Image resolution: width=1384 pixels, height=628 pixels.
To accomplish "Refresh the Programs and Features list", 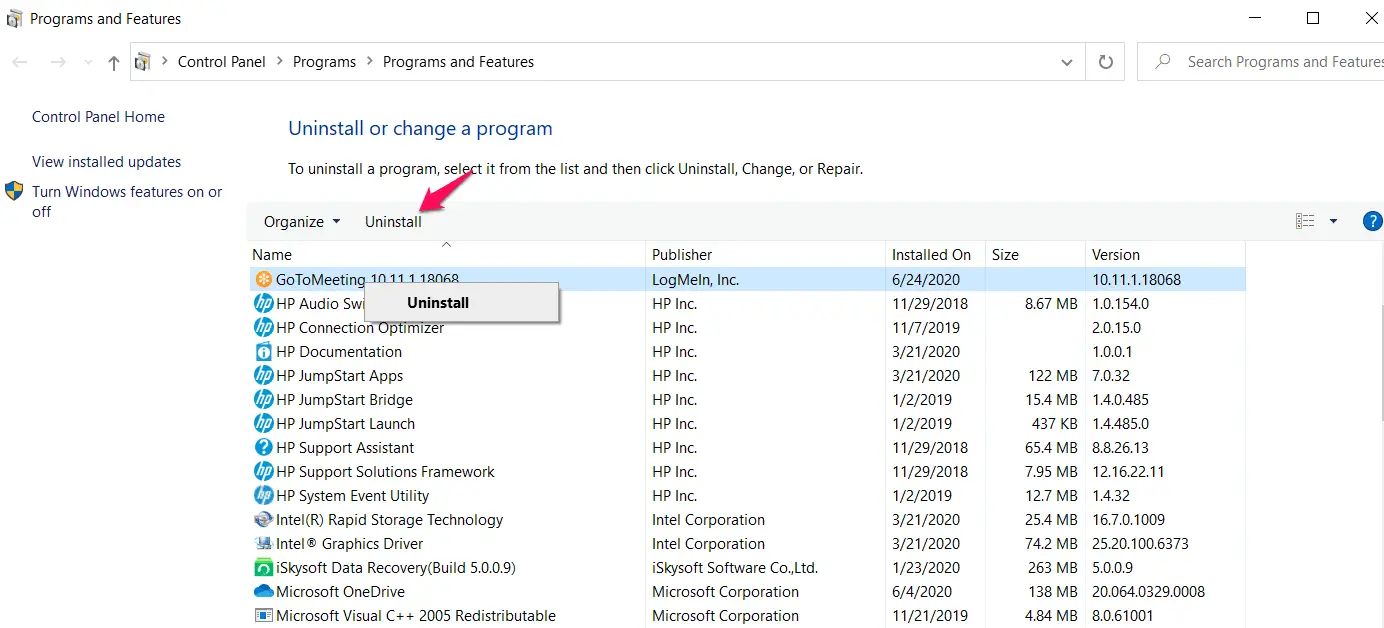I will point(1106,62).
